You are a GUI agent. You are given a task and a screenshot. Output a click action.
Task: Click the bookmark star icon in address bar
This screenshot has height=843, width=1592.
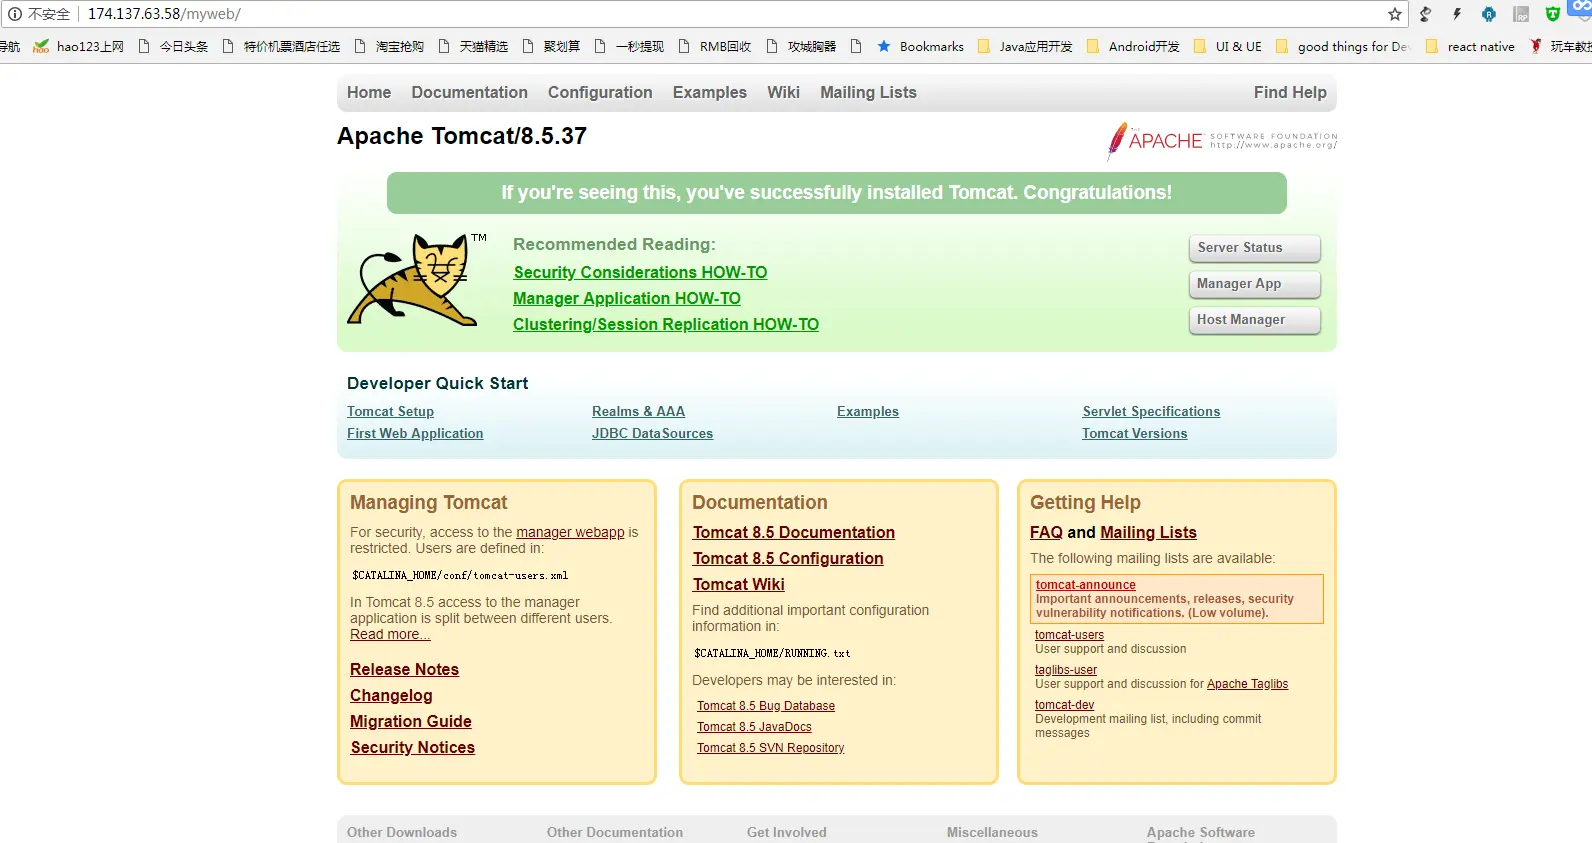tap(1394, 14)
